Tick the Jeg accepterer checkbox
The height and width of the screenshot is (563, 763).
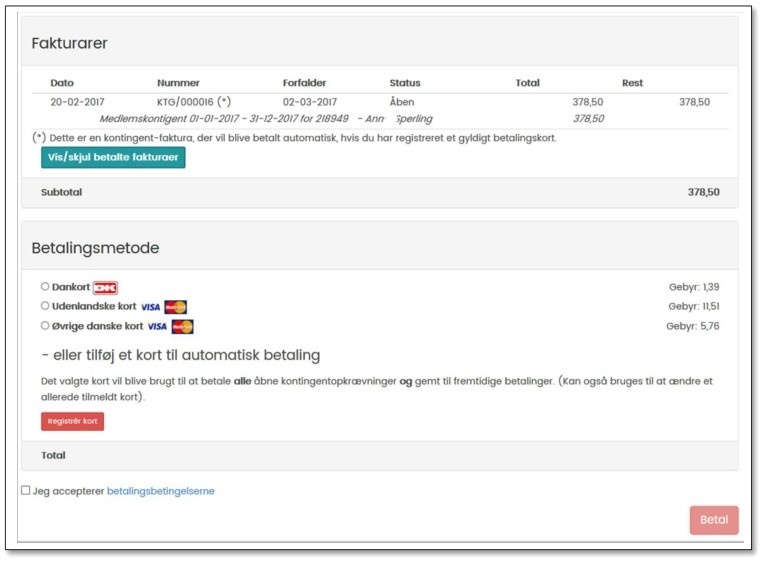(x=26, y=490)
